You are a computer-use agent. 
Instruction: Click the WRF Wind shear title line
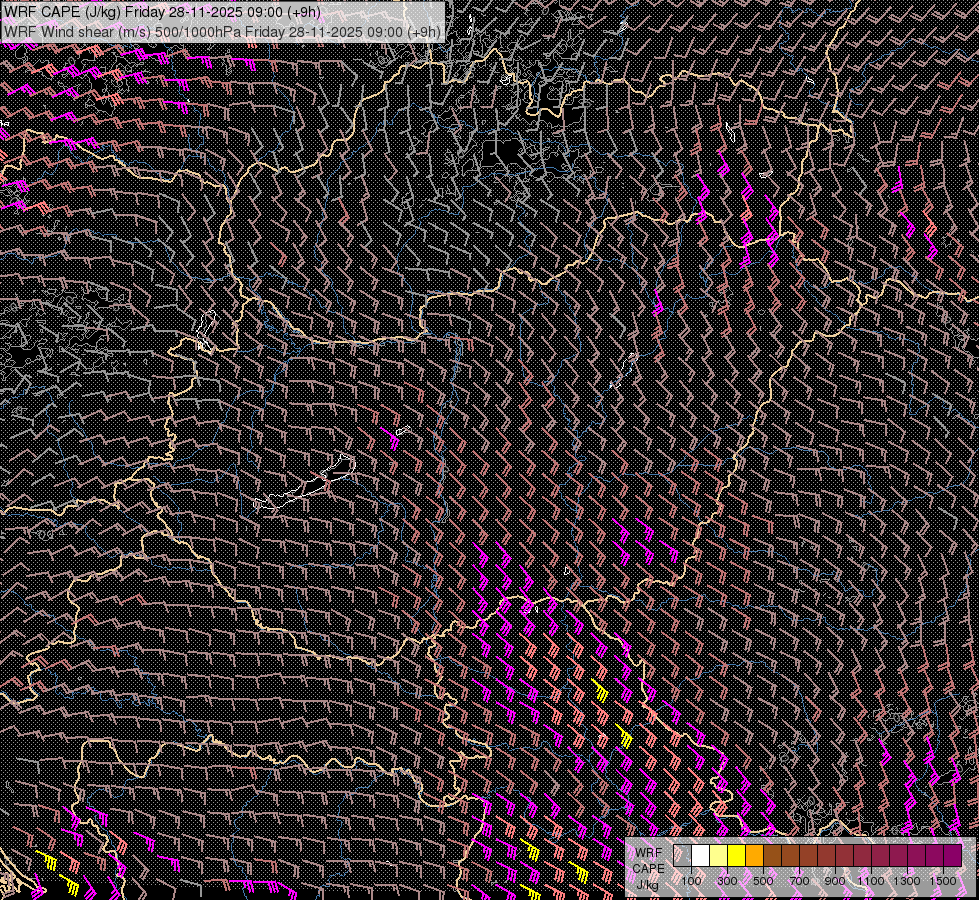(x=221, y=31)
